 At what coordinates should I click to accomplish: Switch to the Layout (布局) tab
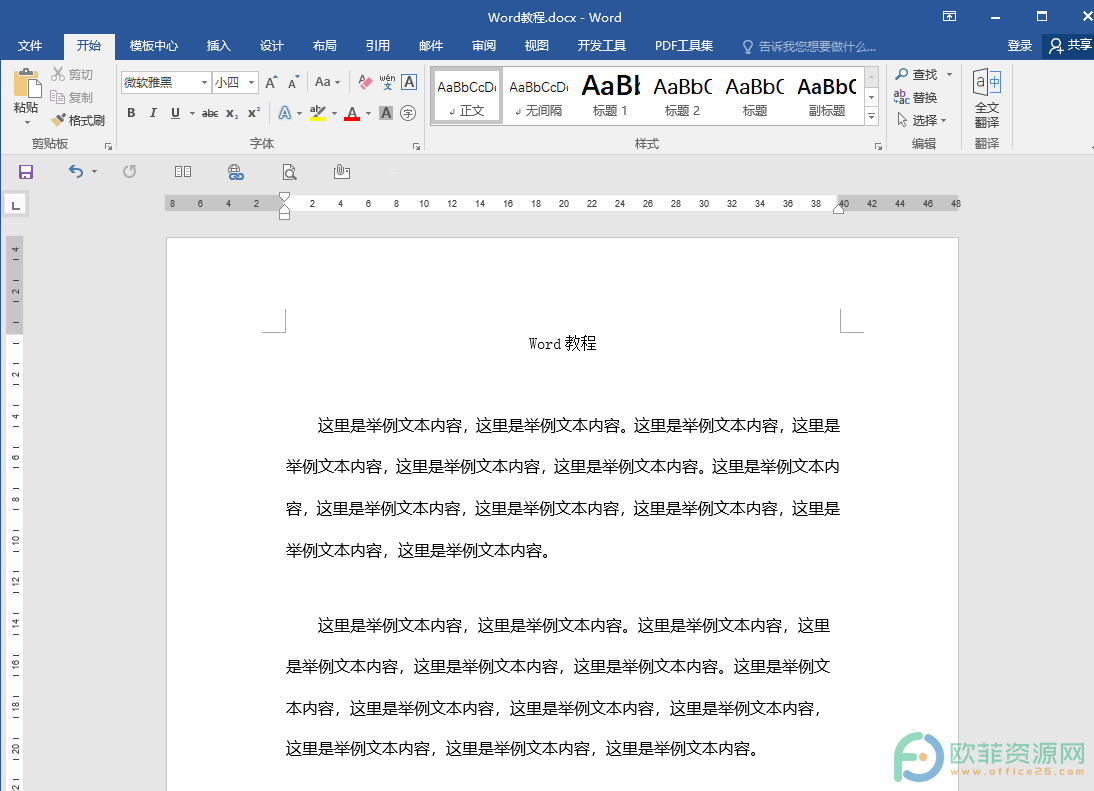tap(324, 46)
